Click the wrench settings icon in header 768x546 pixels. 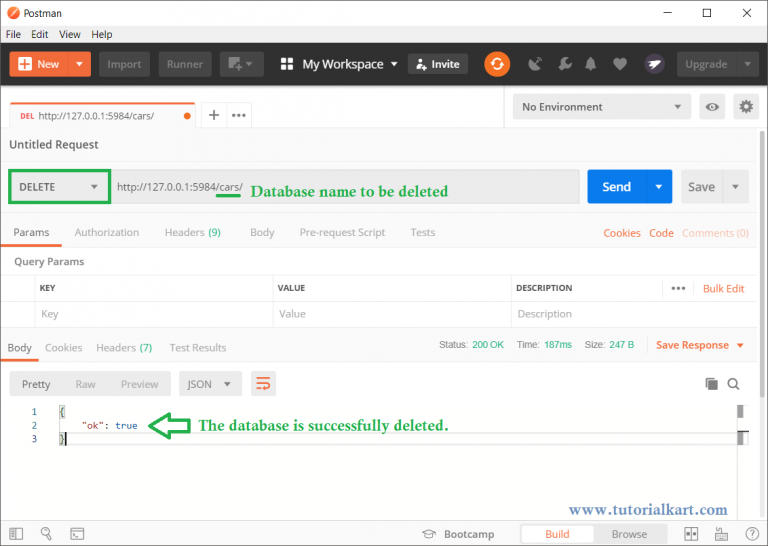(563, 64)
